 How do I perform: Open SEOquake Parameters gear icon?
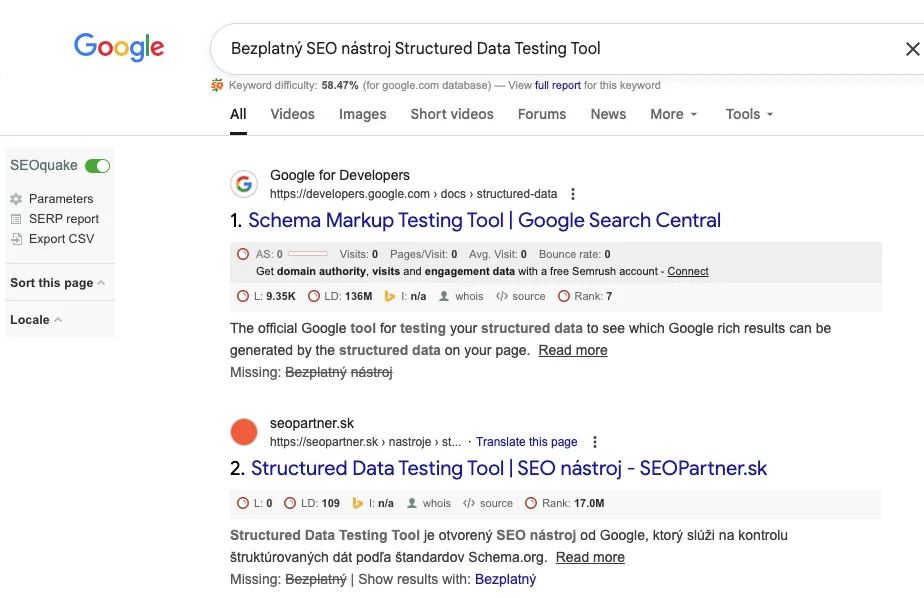click(x=16, y=199)
